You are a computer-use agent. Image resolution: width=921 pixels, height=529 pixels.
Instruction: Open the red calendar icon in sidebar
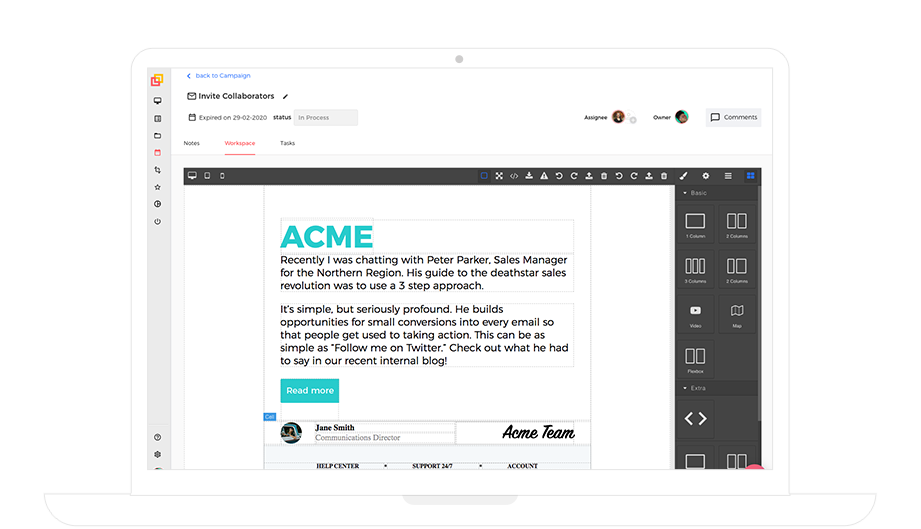click(x=157, y=153)
